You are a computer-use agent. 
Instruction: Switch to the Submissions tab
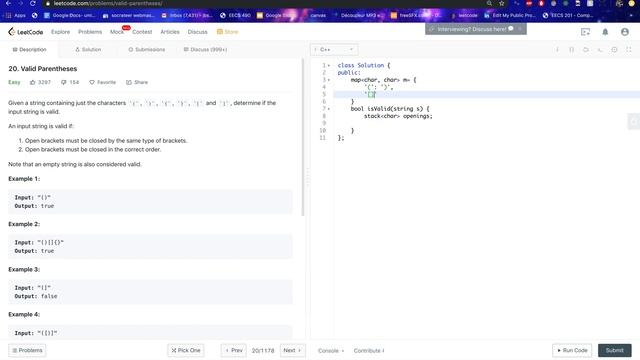[147, 49]
